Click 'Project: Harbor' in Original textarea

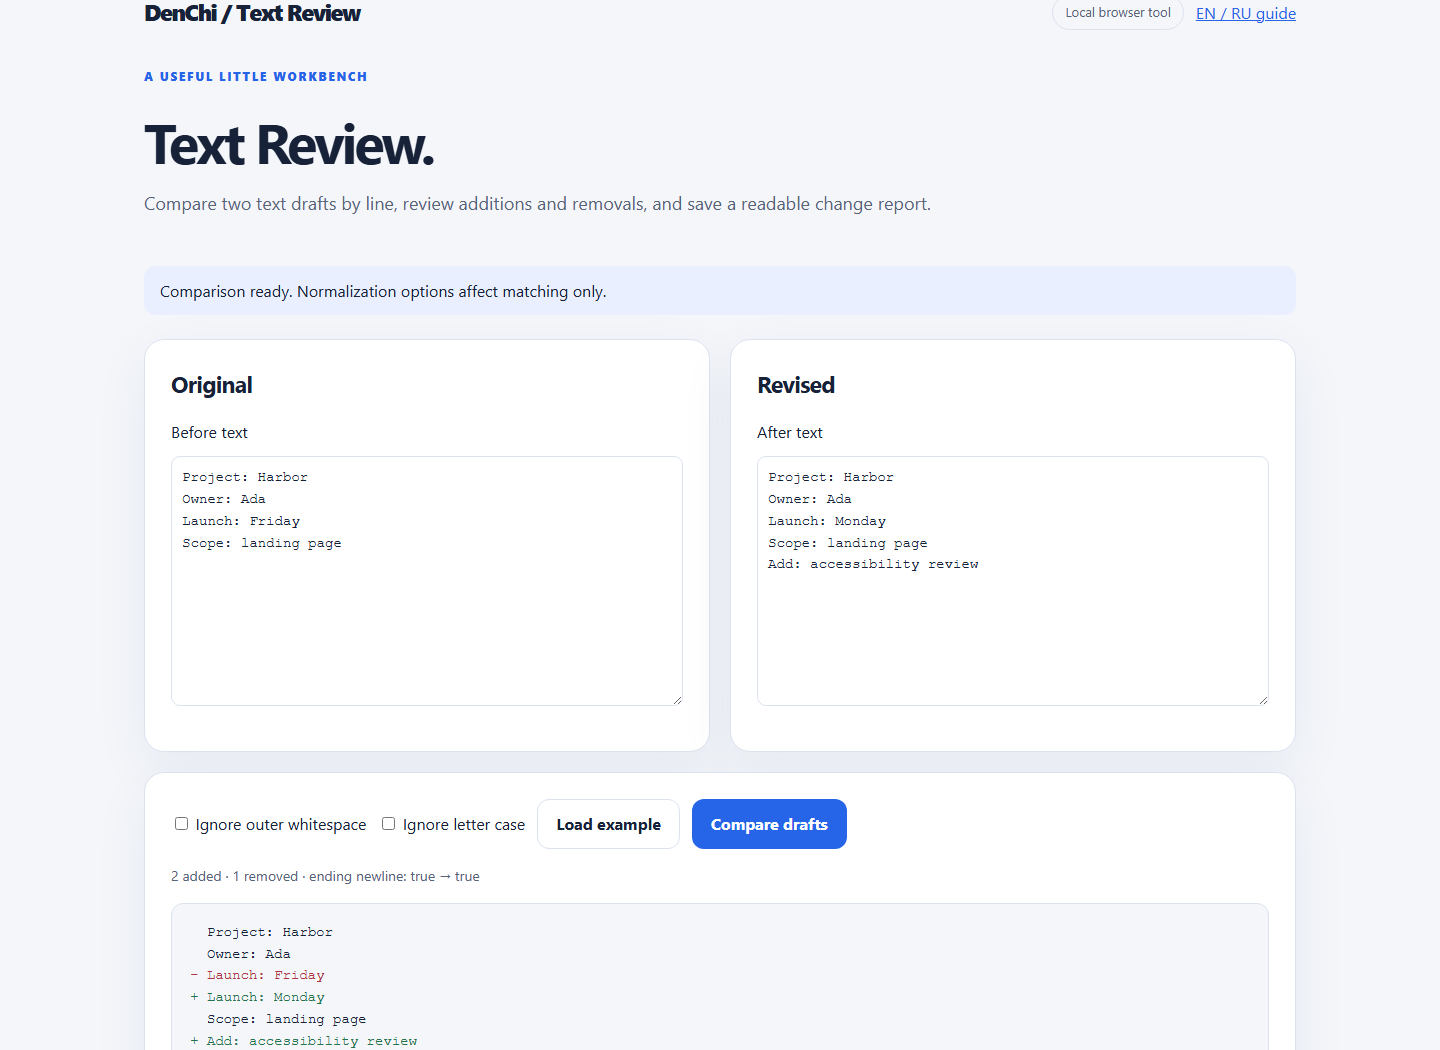click(245, 477)
